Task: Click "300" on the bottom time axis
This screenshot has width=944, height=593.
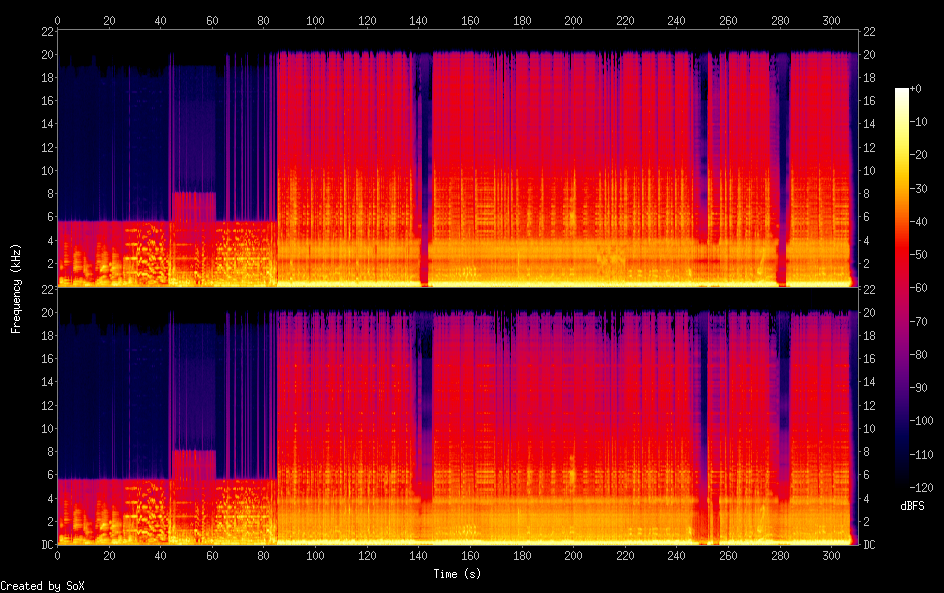Action: pos(831,556)
